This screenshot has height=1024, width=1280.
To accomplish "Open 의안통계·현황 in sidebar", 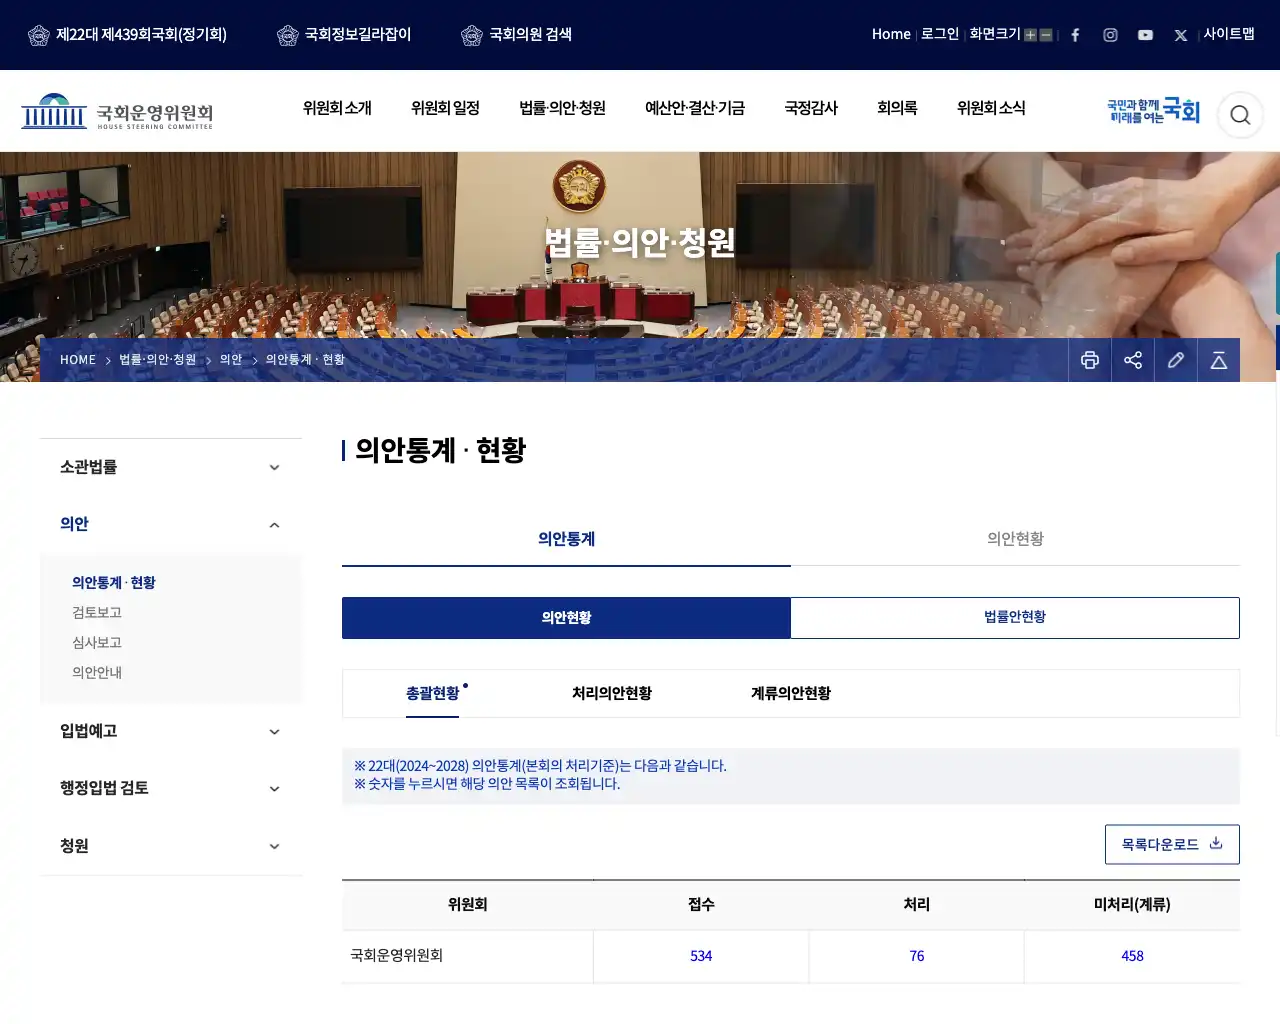I will [114, 583].
